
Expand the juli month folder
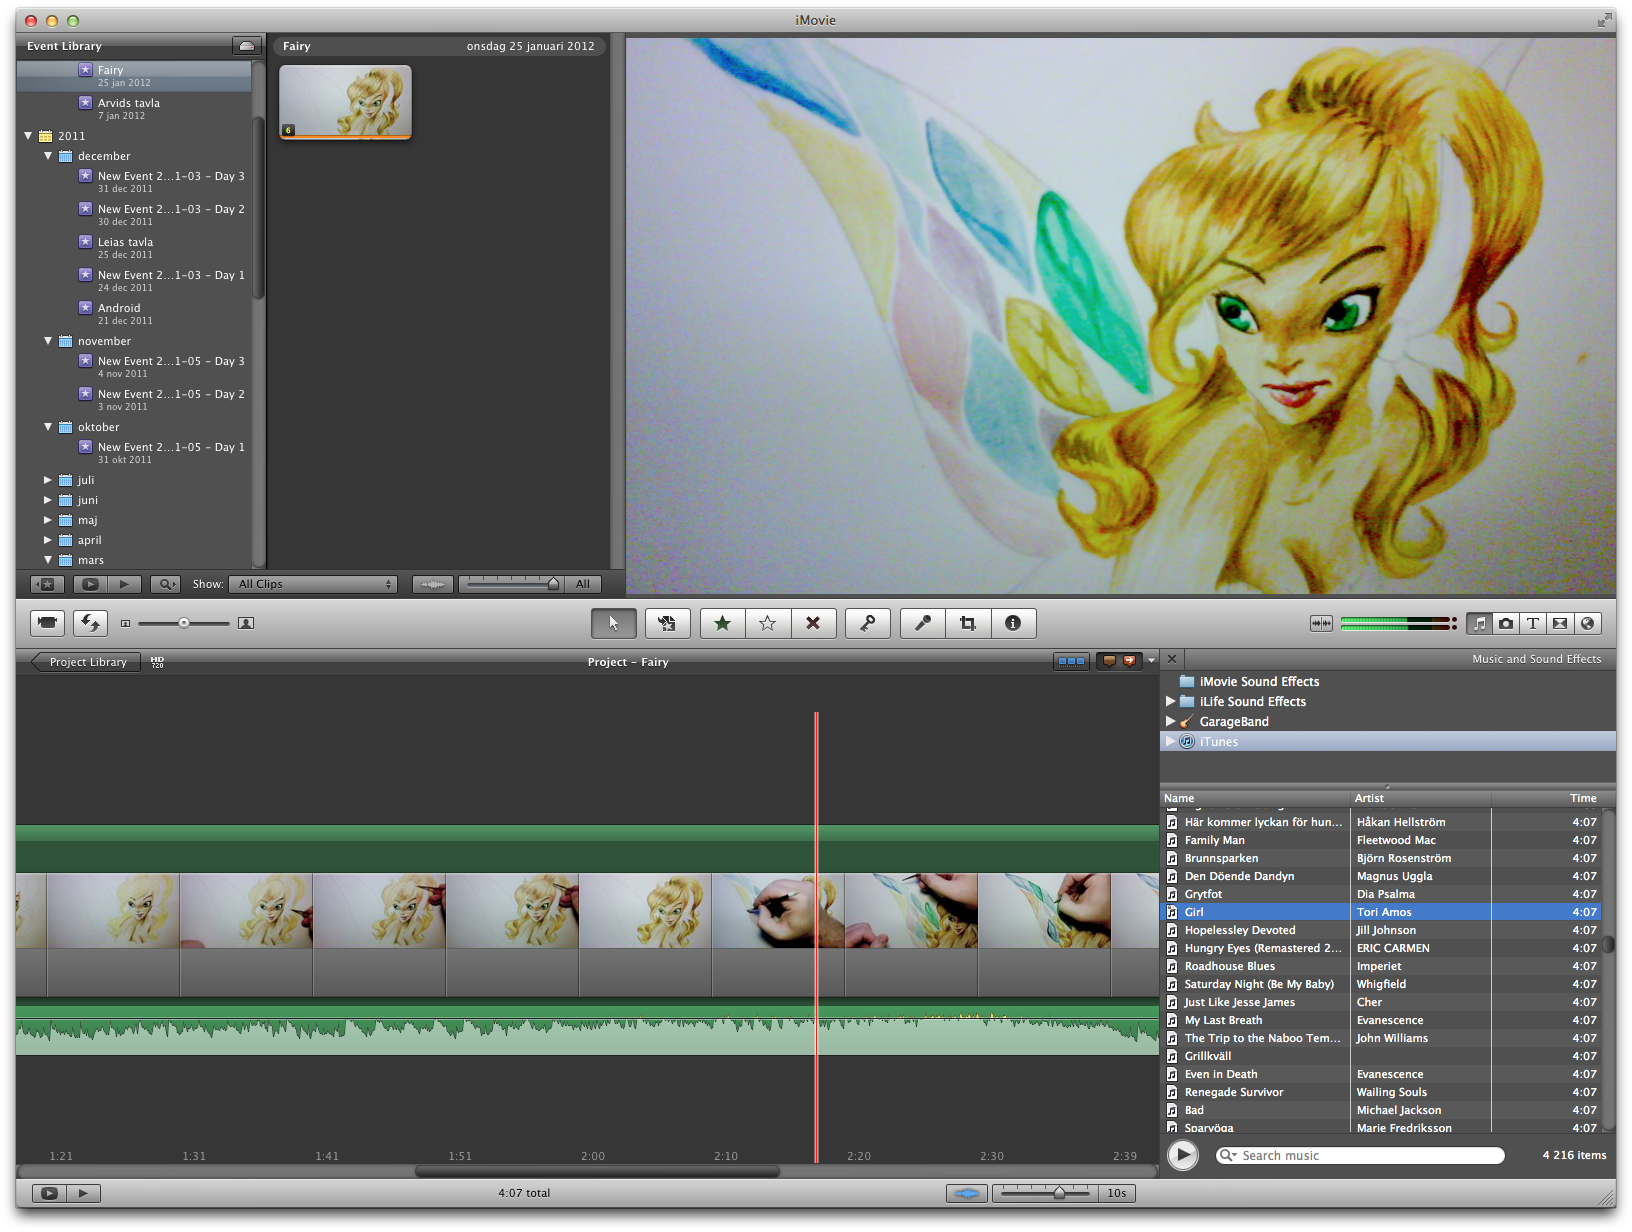(47, 480)
